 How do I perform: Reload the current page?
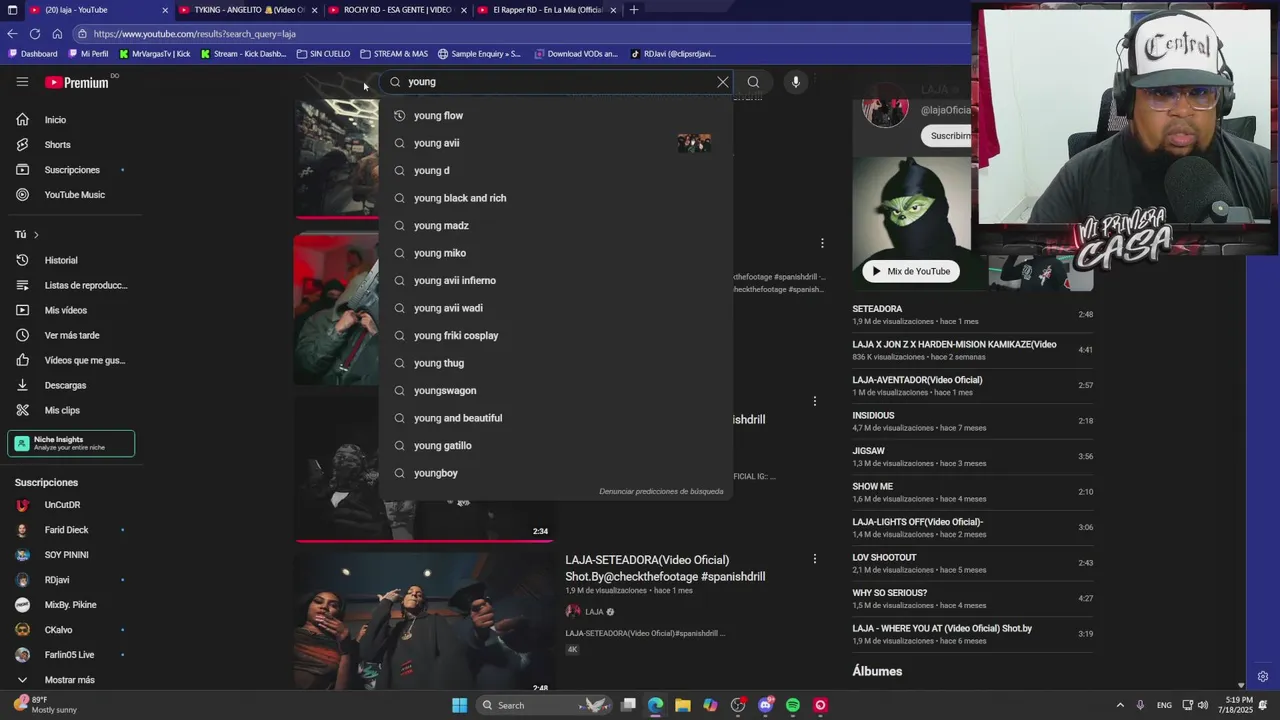click(35, 34)
